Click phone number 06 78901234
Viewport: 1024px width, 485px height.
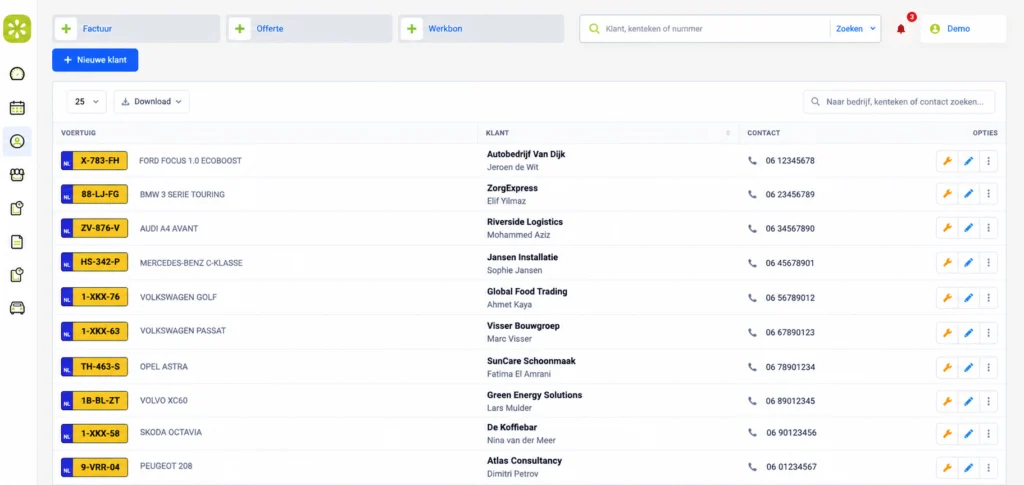790,367
